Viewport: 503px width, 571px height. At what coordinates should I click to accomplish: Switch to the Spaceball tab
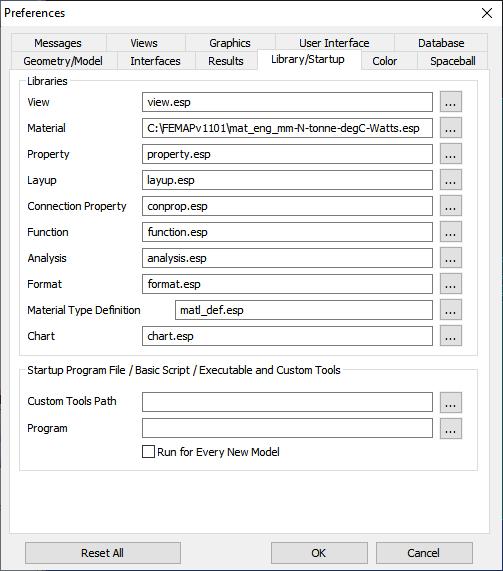click(453, 61)
